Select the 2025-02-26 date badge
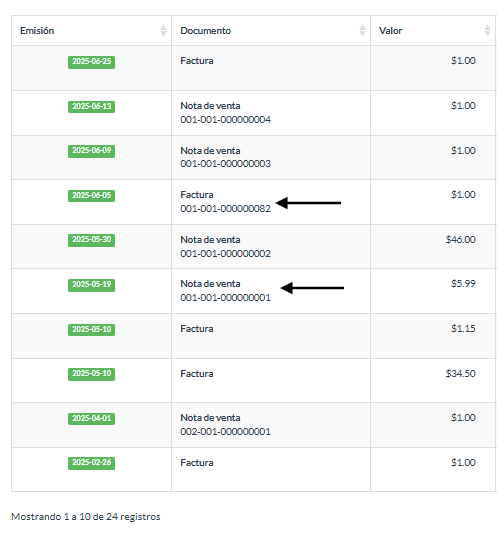The height and width of the screenshot is (536, 497). 91,463
